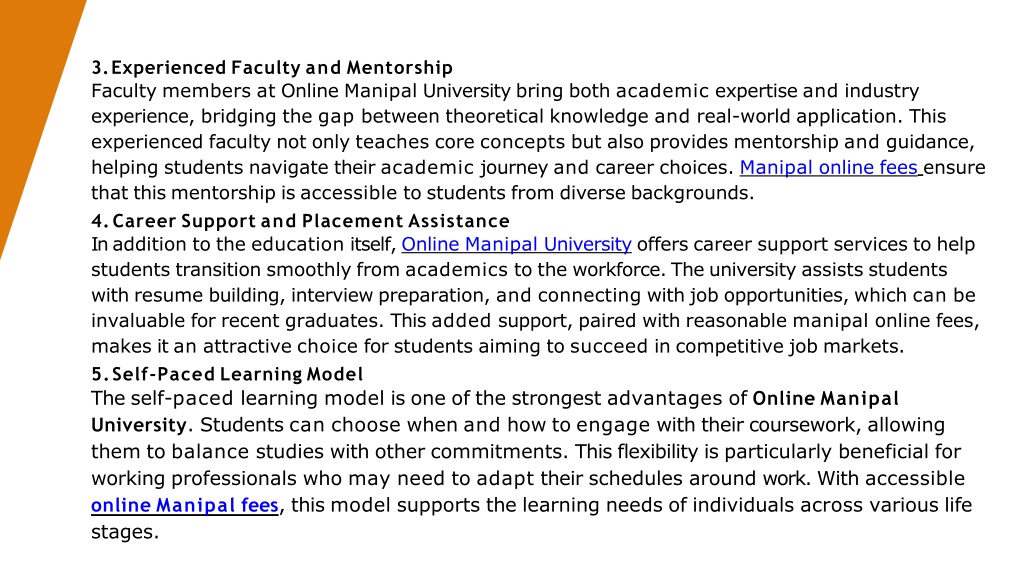Image resolution: width=1024 pixels, height=576 pixels.
Task: Click the line "The self-paced learning model is one"
Action: [494, 398]
